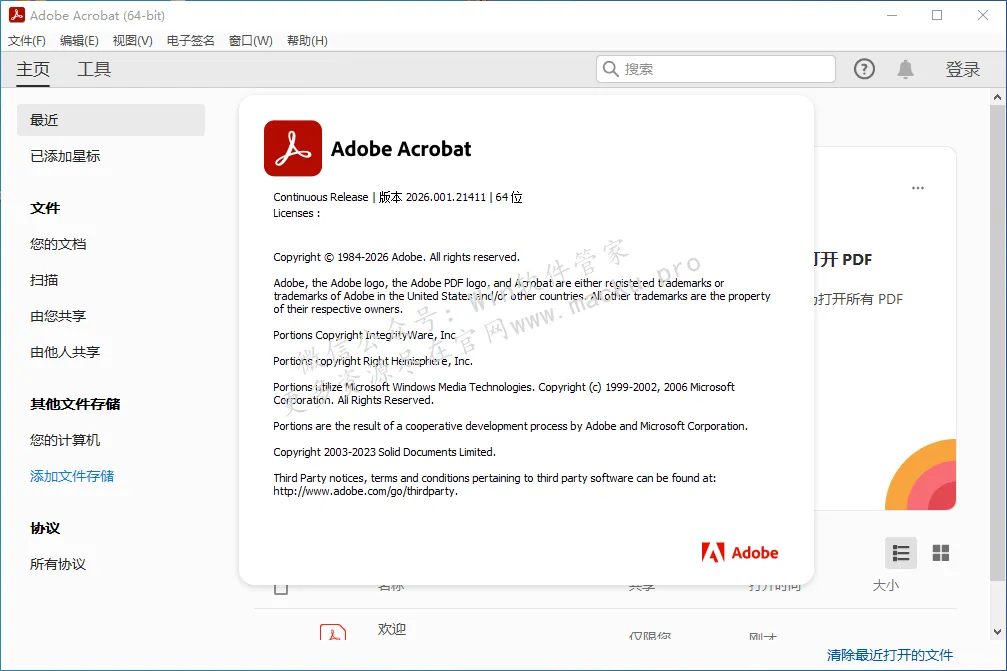Image resolution: width=1007 pixels, height=671 pixels.
Task: Open the 电子签名 menu
Action: [x=190, y=40]
